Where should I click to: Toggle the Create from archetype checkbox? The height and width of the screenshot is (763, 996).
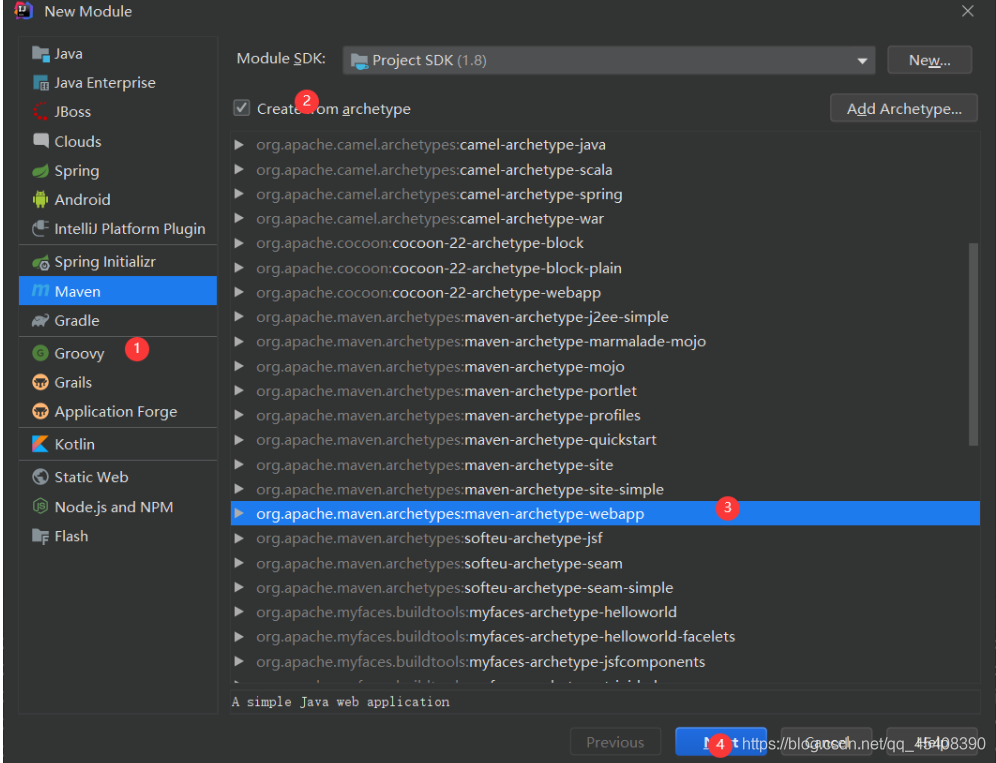(241, 108)
